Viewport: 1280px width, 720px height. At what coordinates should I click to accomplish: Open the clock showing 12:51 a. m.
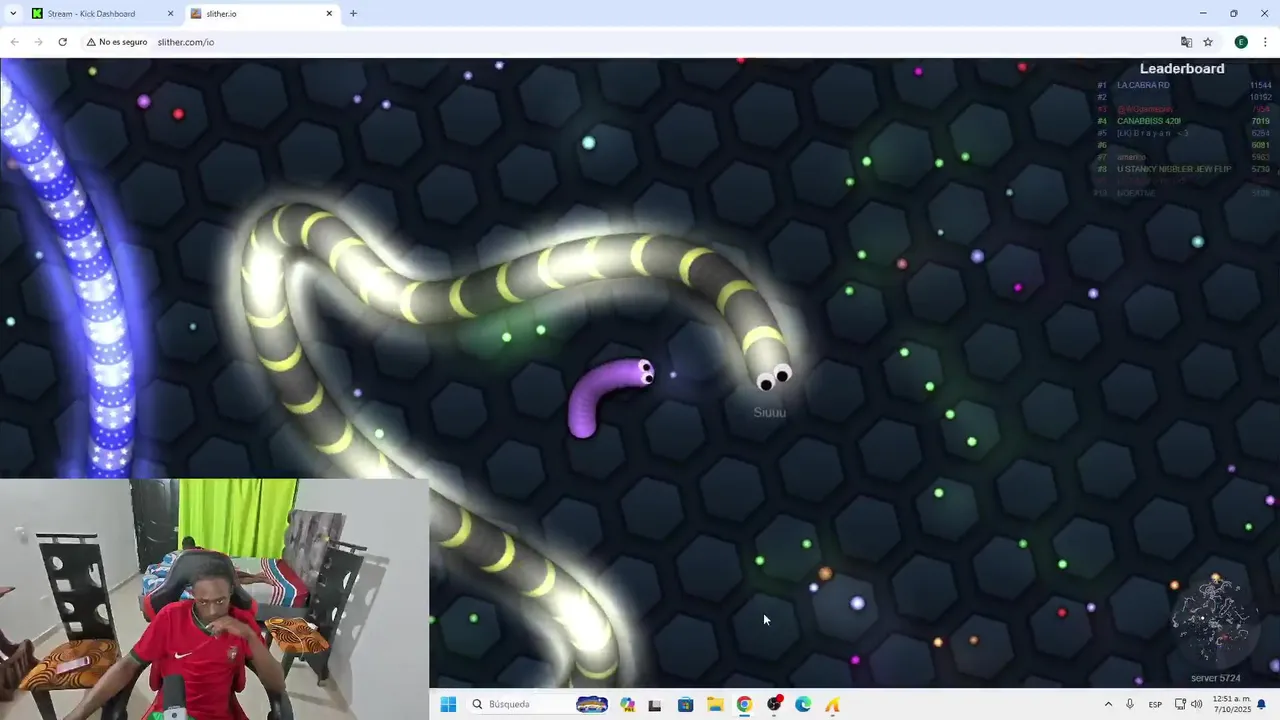(x=1230, y=704)
